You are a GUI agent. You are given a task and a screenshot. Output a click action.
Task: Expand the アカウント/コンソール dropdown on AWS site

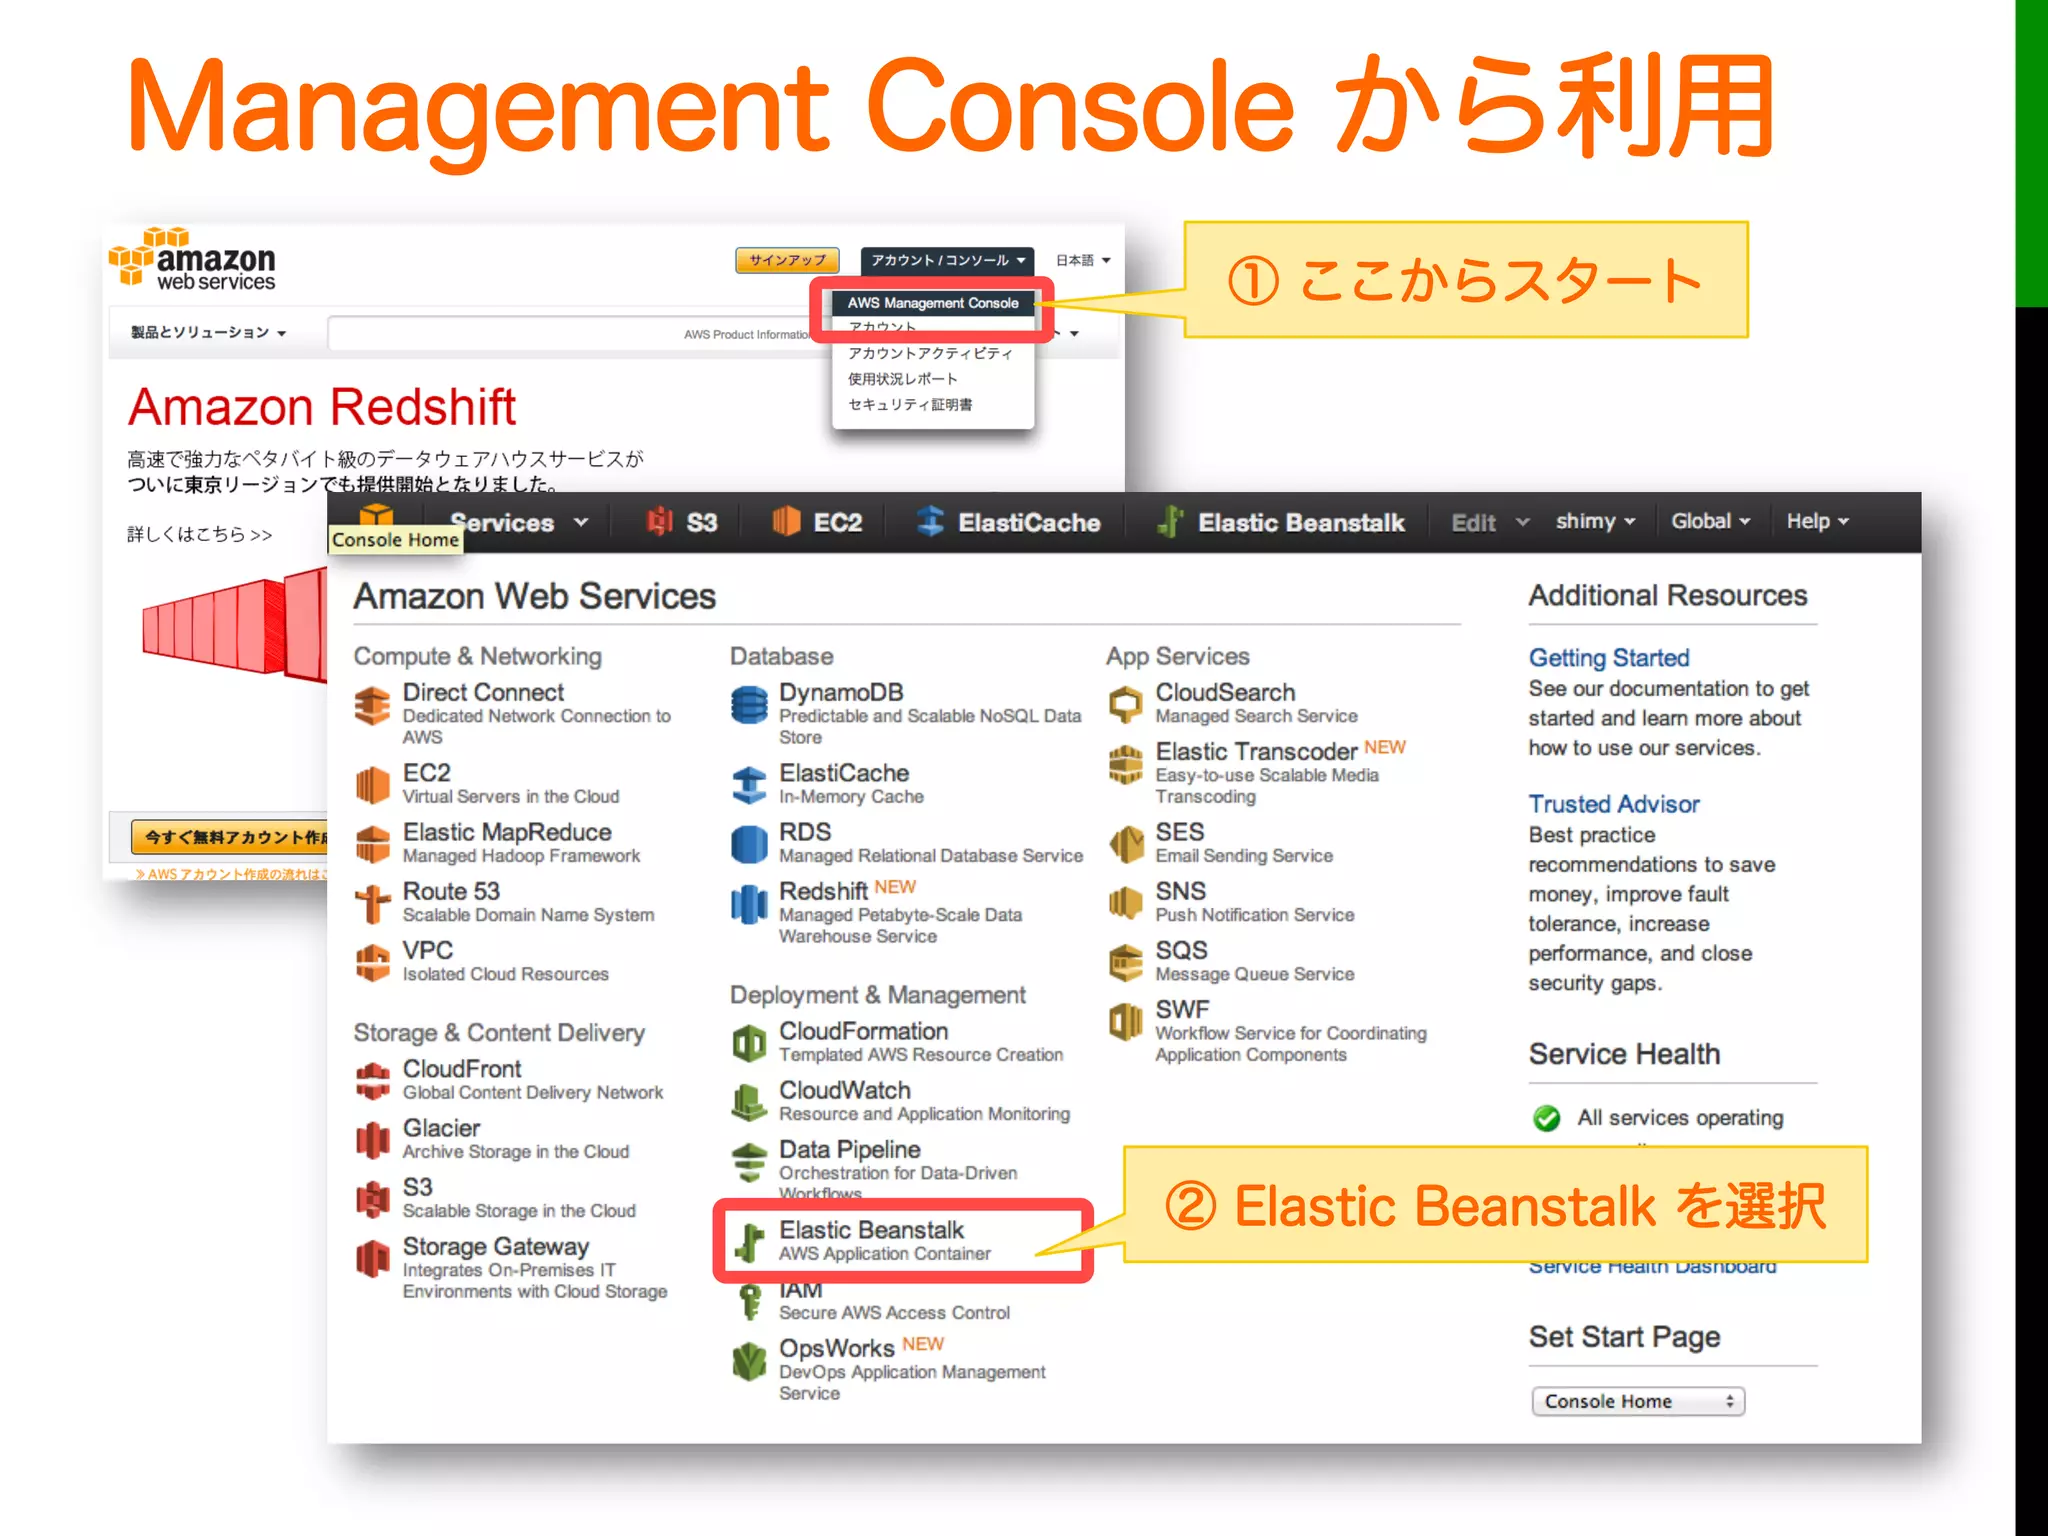[947, 260]
